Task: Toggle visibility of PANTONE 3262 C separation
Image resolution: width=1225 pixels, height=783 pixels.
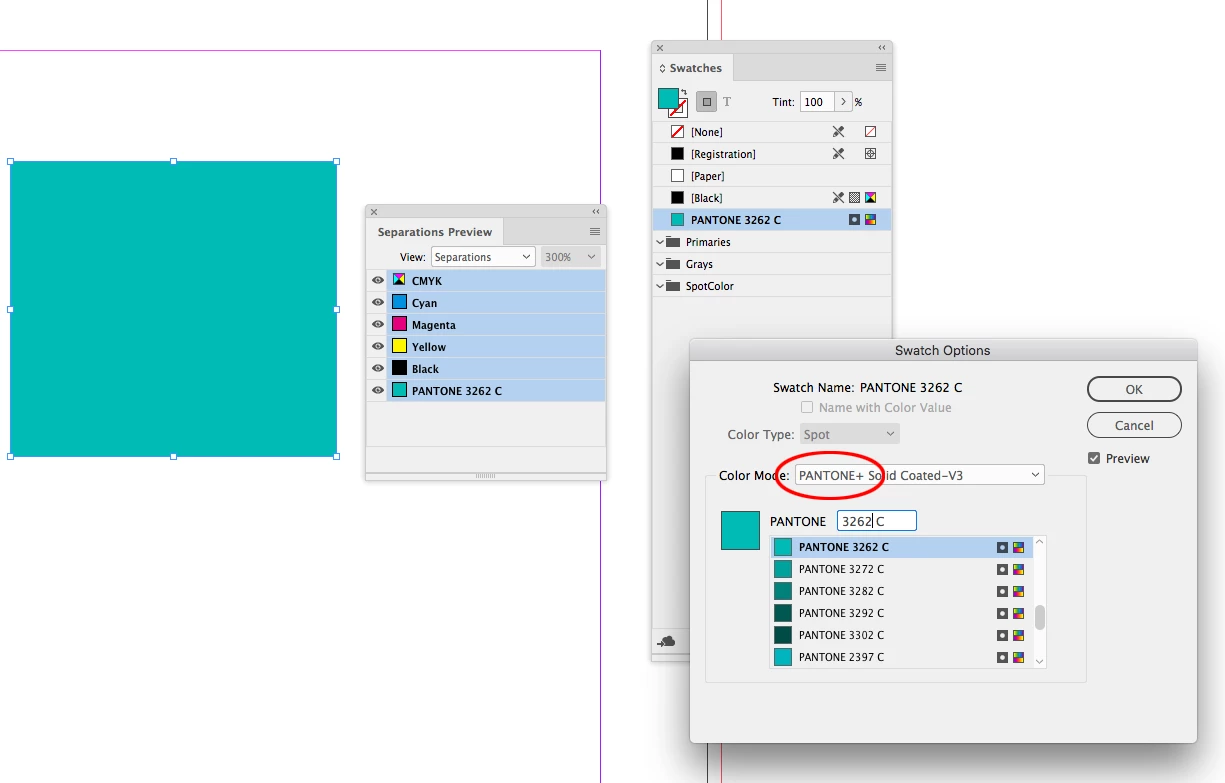Action: pos(378,391)
